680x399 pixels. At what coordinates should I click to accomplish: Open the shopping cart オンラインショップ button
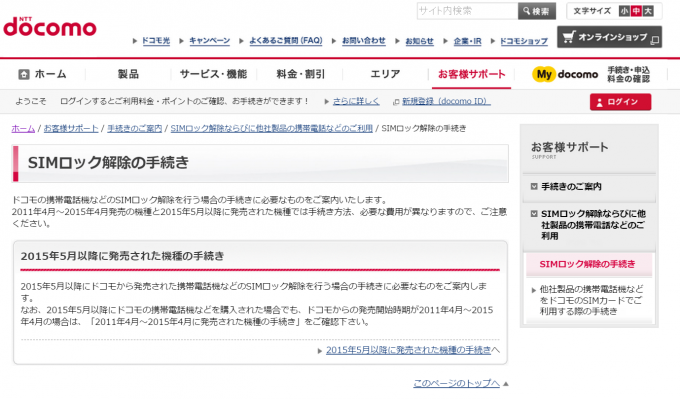tap(609, 37)
